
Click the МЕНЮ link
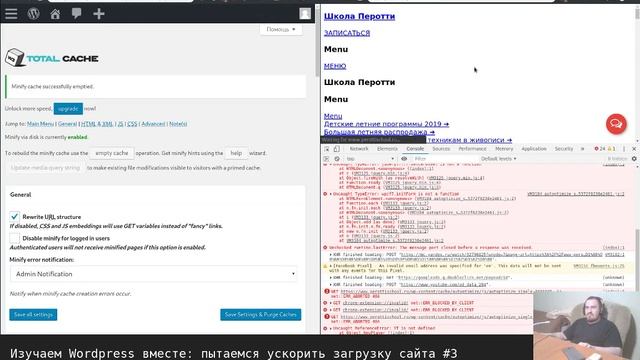coord(335,66)
